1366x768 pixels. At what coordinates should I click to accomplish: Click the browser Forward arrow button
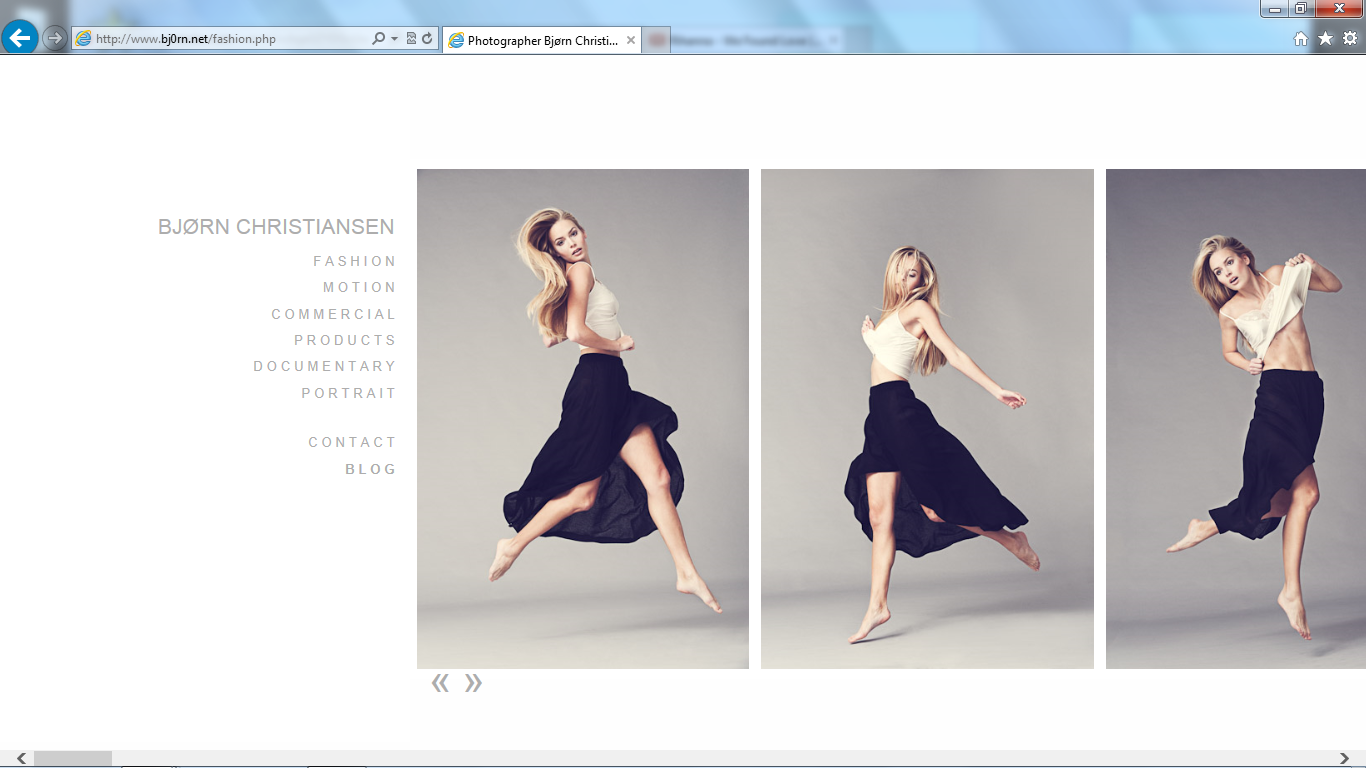click(x=55, y=38)
